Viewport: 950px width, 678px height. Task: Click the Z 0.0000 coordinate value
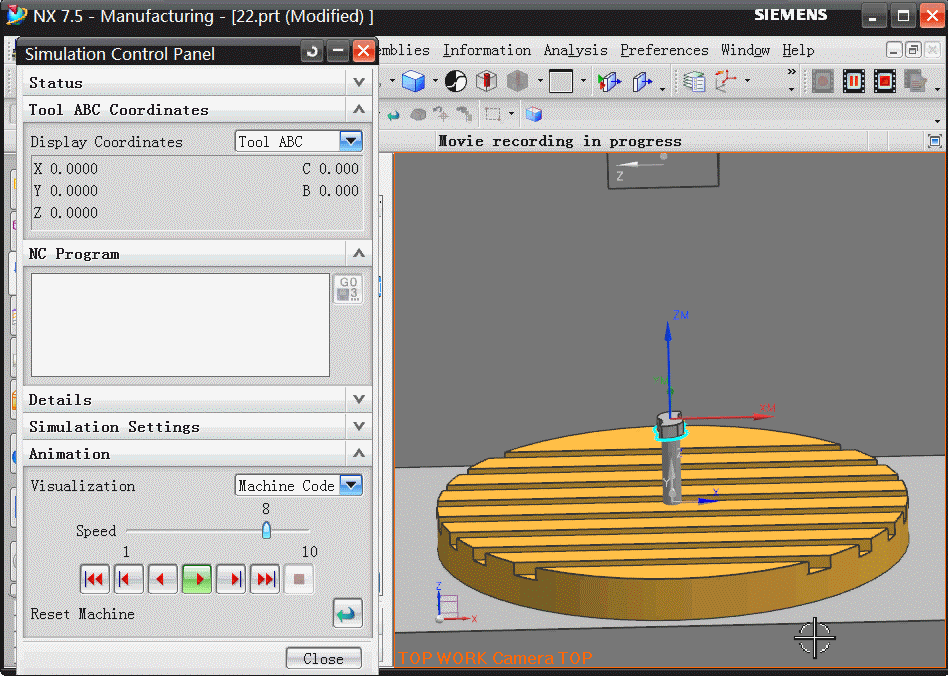pyautogui.click(x=65, y=213)
